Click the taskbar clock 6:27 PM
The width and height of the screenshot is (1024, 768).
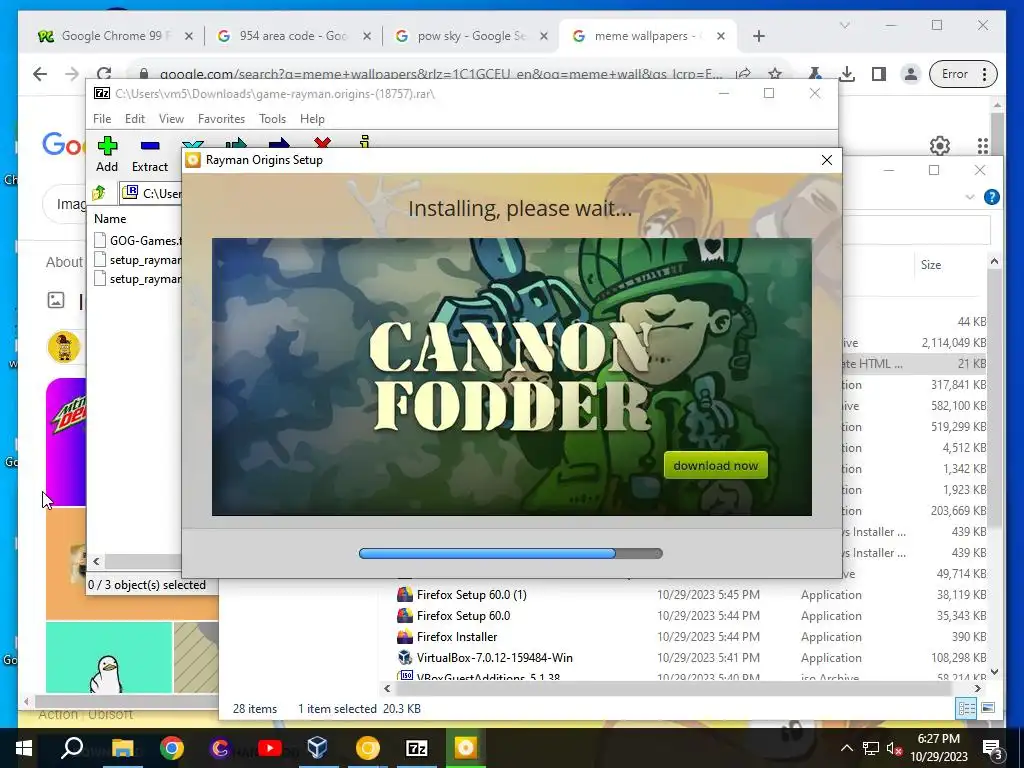[x=938, y=739]
